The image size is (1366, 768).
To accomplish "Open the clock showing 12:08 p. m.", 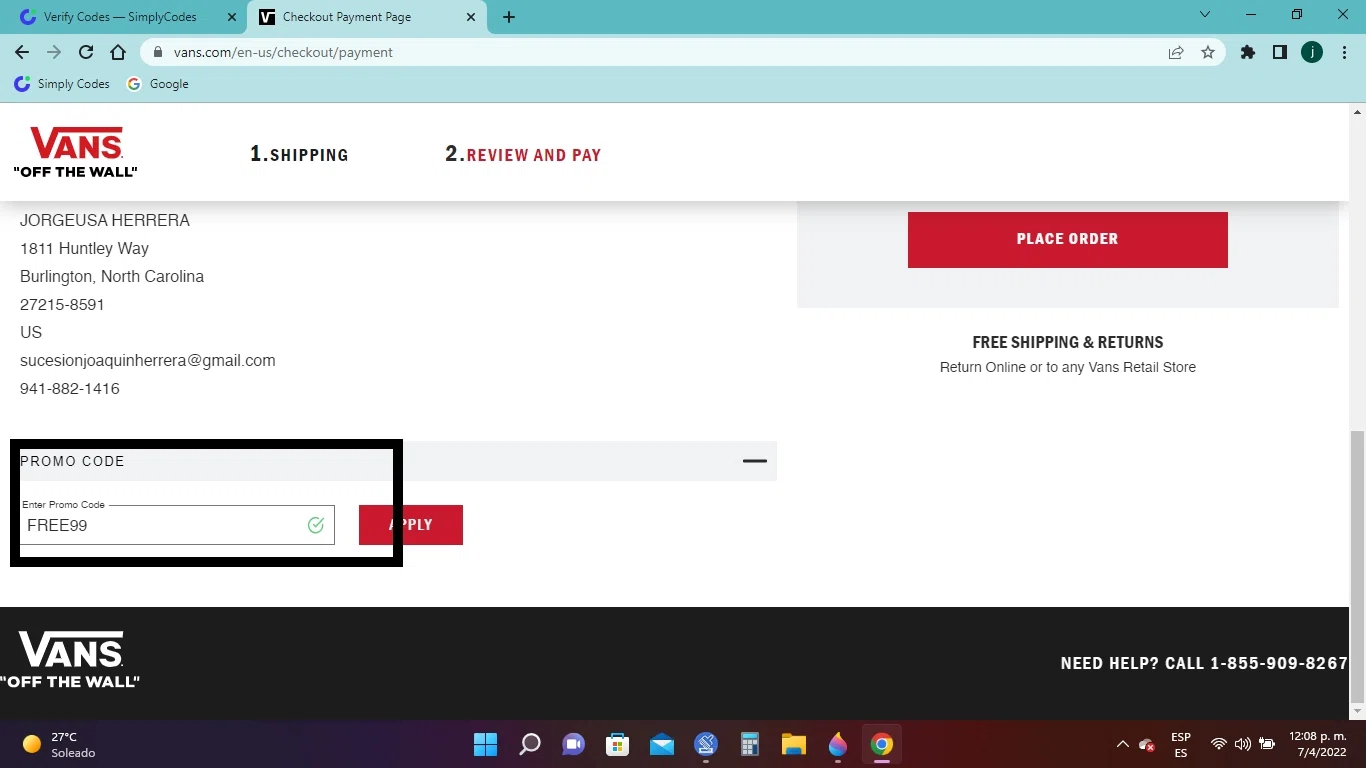I will (1317, 744).
